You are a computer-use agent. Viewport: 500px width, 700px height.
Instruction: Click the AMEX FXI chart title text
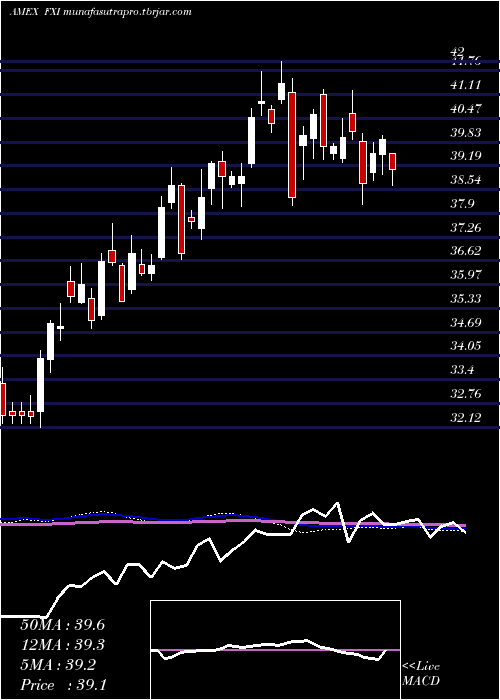click(x=100, y=12)
